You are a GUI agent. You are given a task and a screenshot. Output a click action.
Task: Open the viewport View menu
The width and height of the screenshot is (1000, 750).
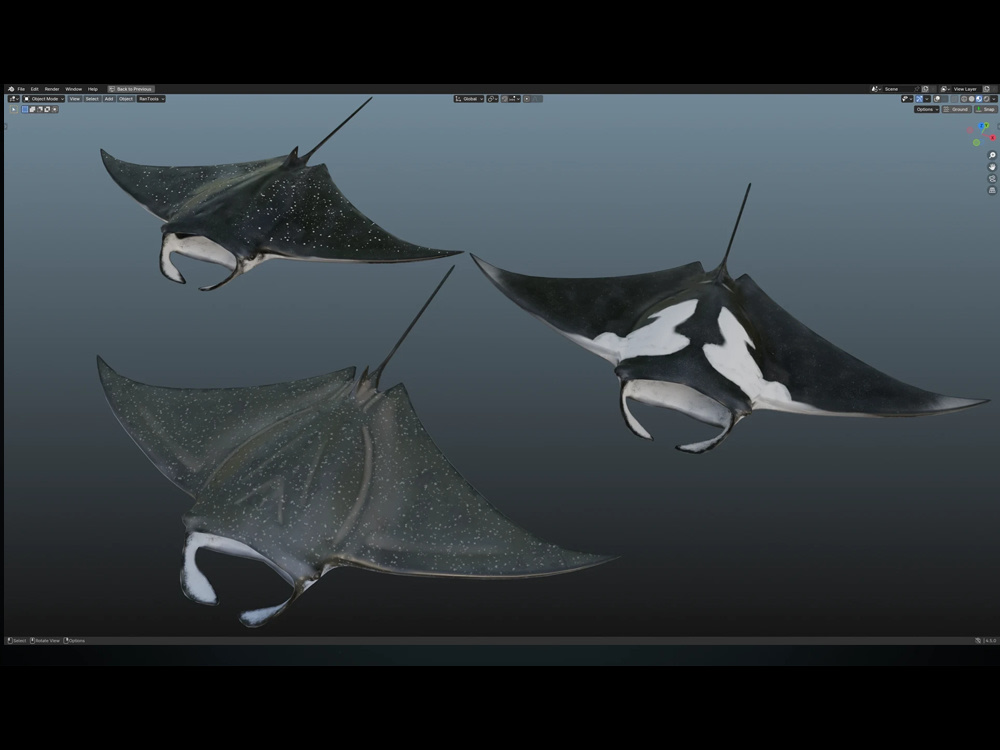tap(75, 99)
